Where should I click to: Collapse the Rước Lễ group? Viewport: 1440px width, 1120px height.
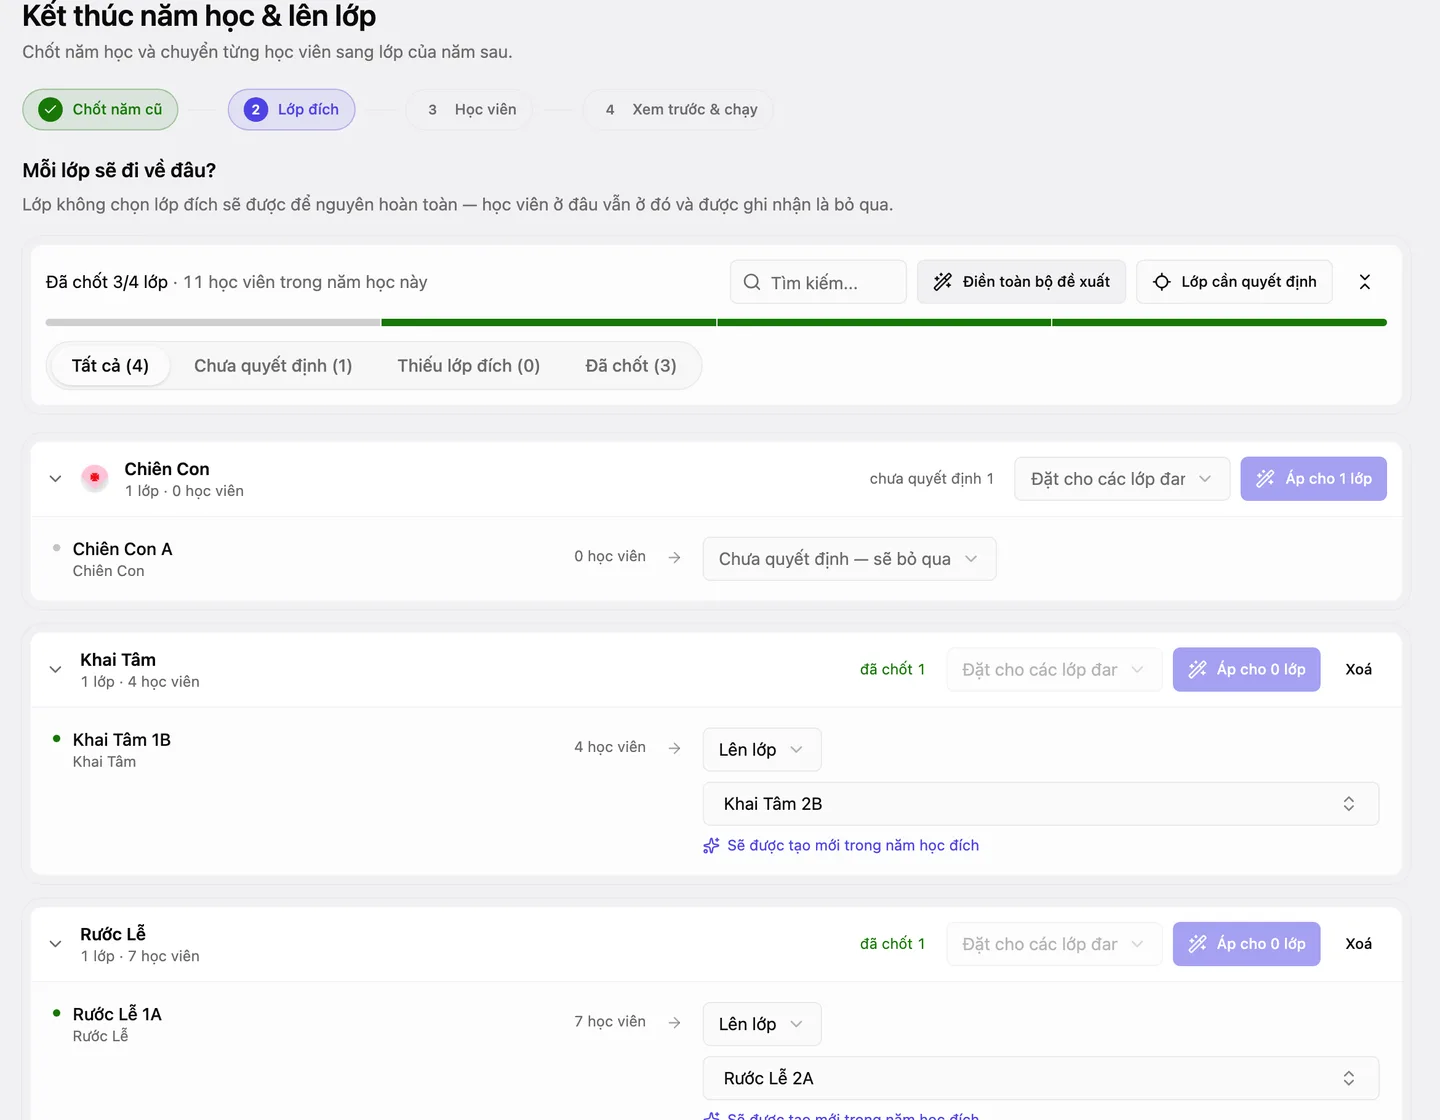pos(56,944)
